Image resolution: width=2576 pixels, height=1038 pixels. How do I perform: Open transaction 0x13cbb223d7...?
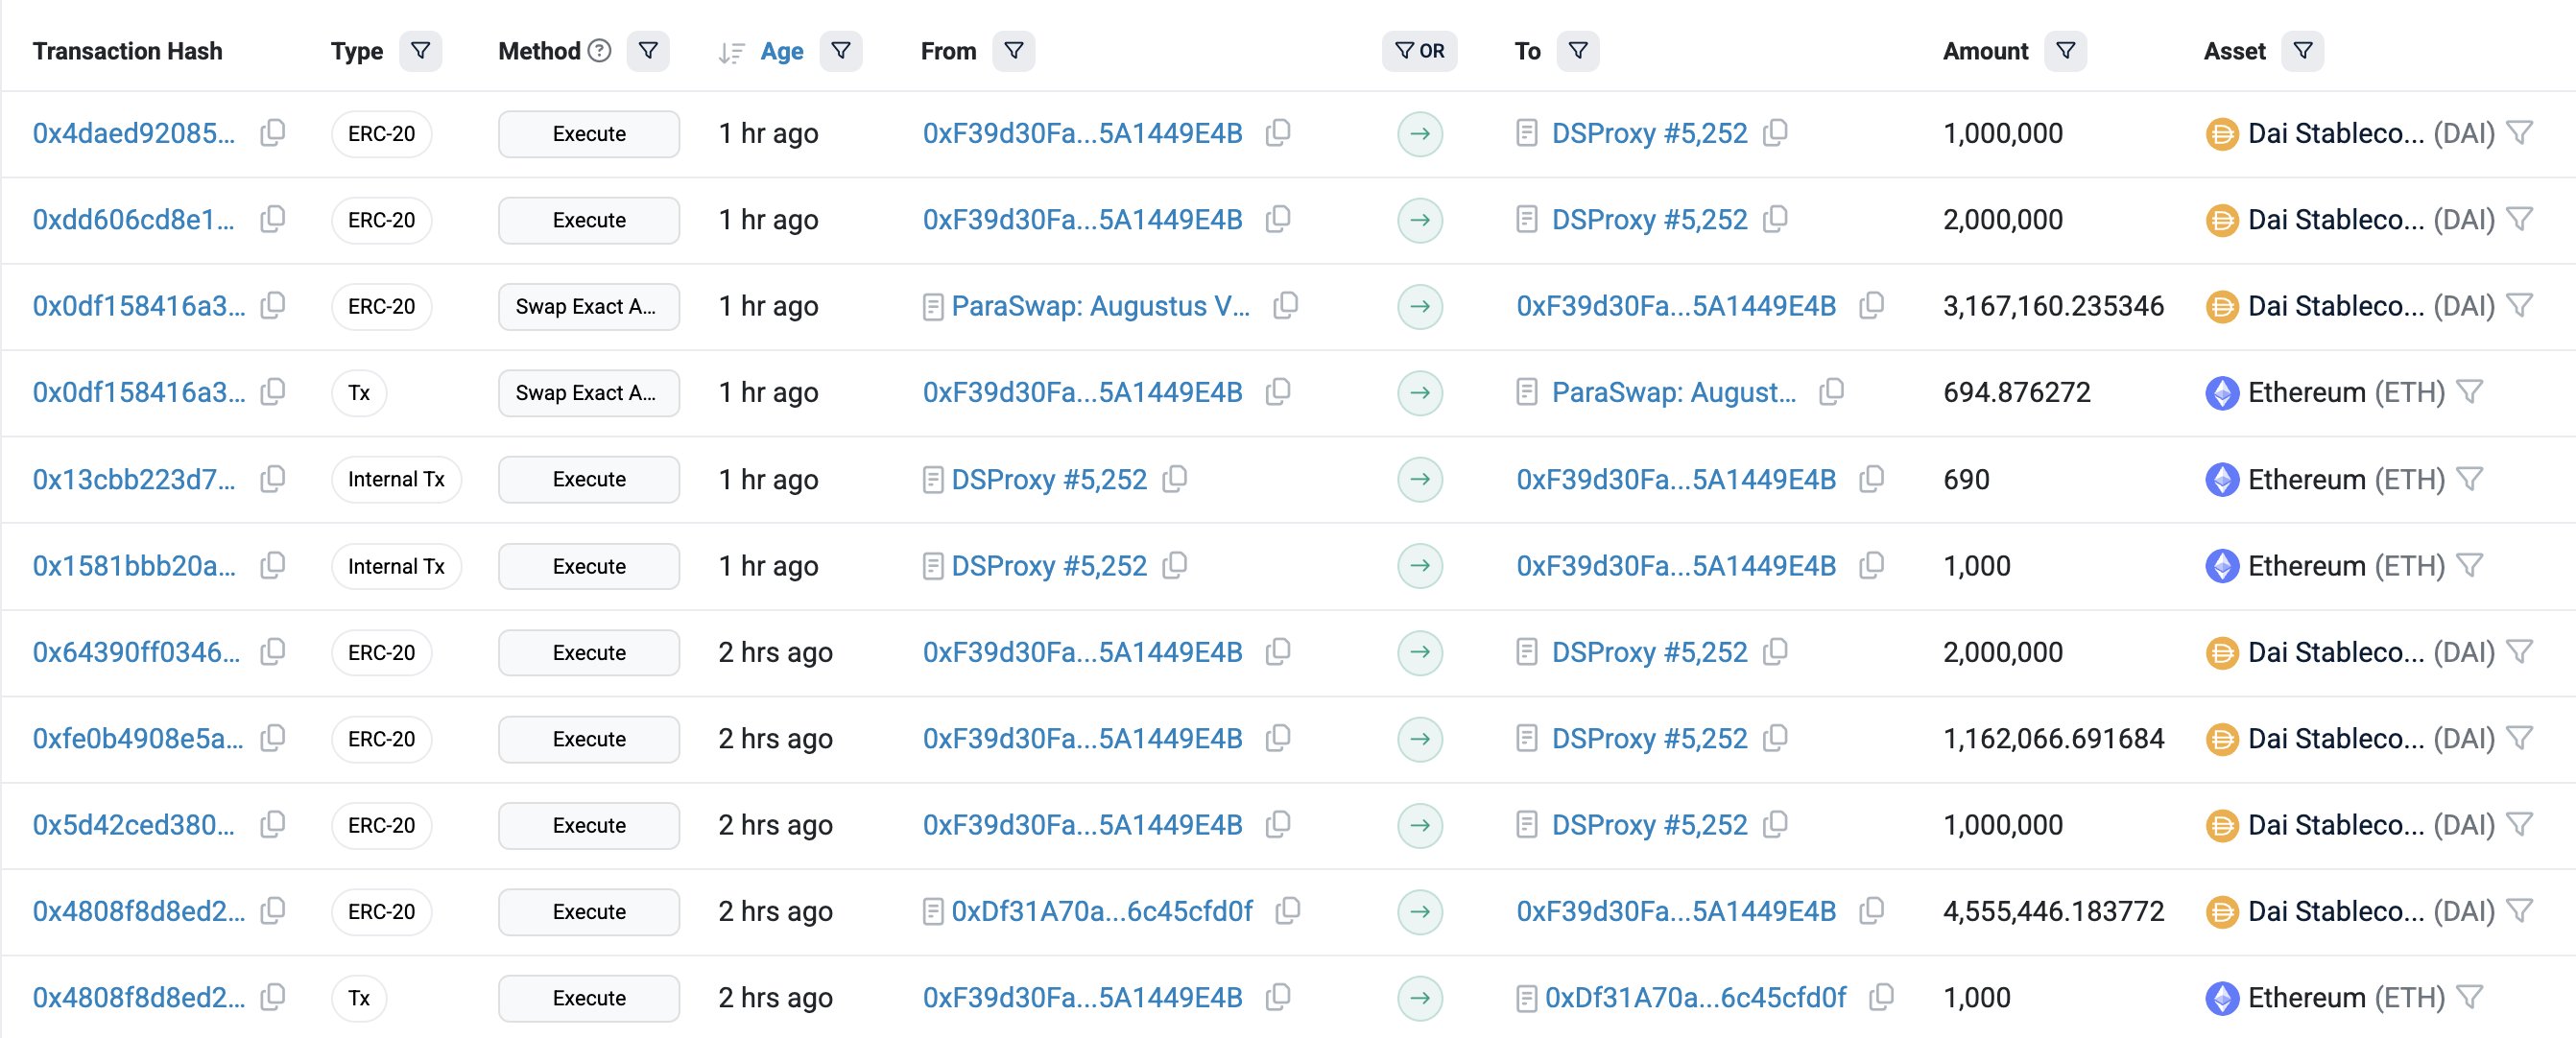click(x=134, y=479)
